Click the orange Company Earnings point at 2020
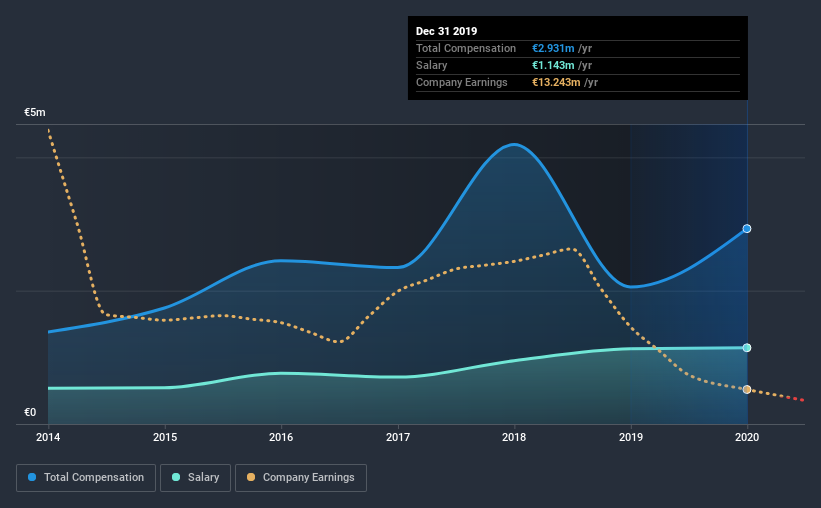This screenshot has width=821, height=508. point(747,390)
